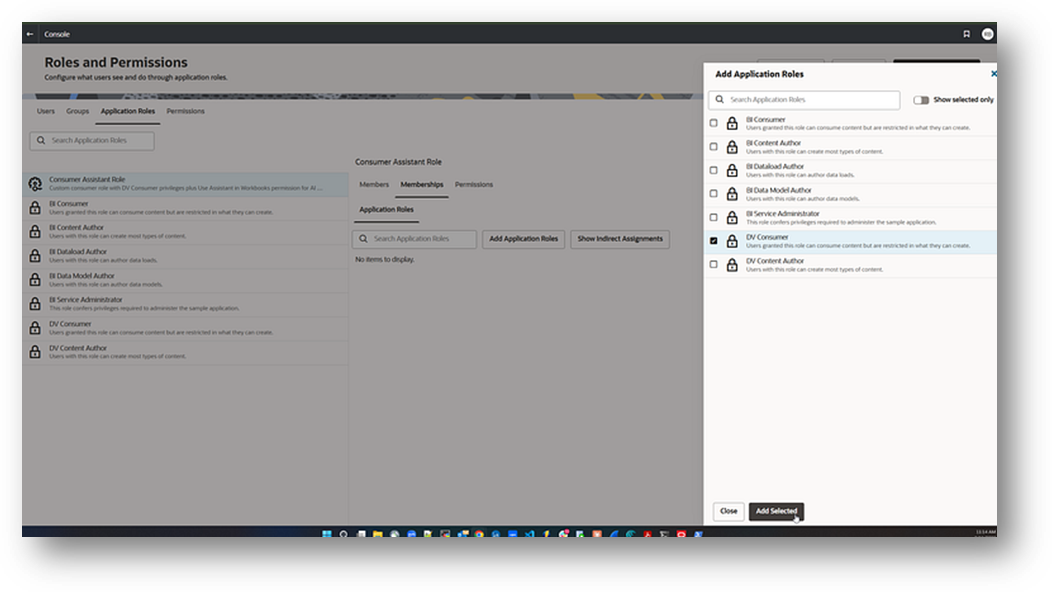Click the lock icon for BI Content Author in dialog

[x=732, y=146]
